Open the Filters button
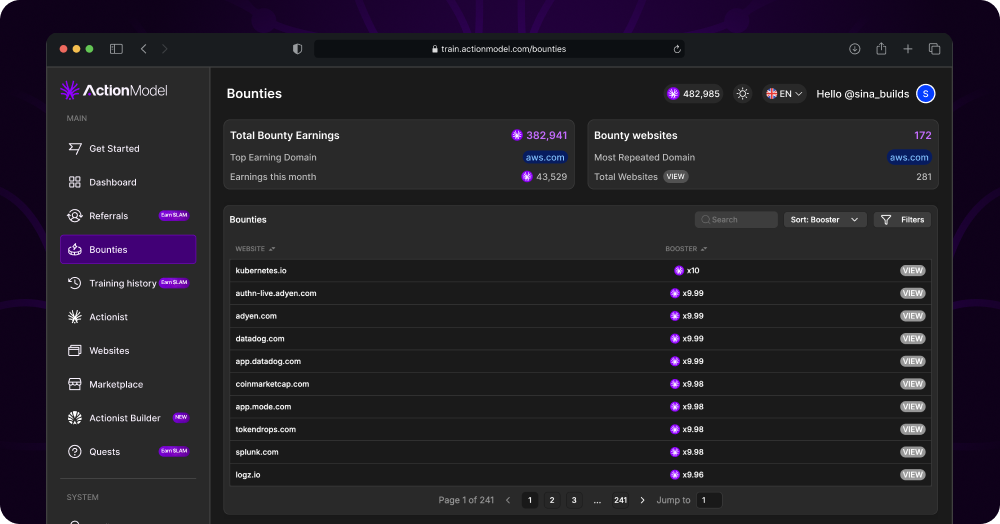The image size is (1000, 524). [902, 219]
